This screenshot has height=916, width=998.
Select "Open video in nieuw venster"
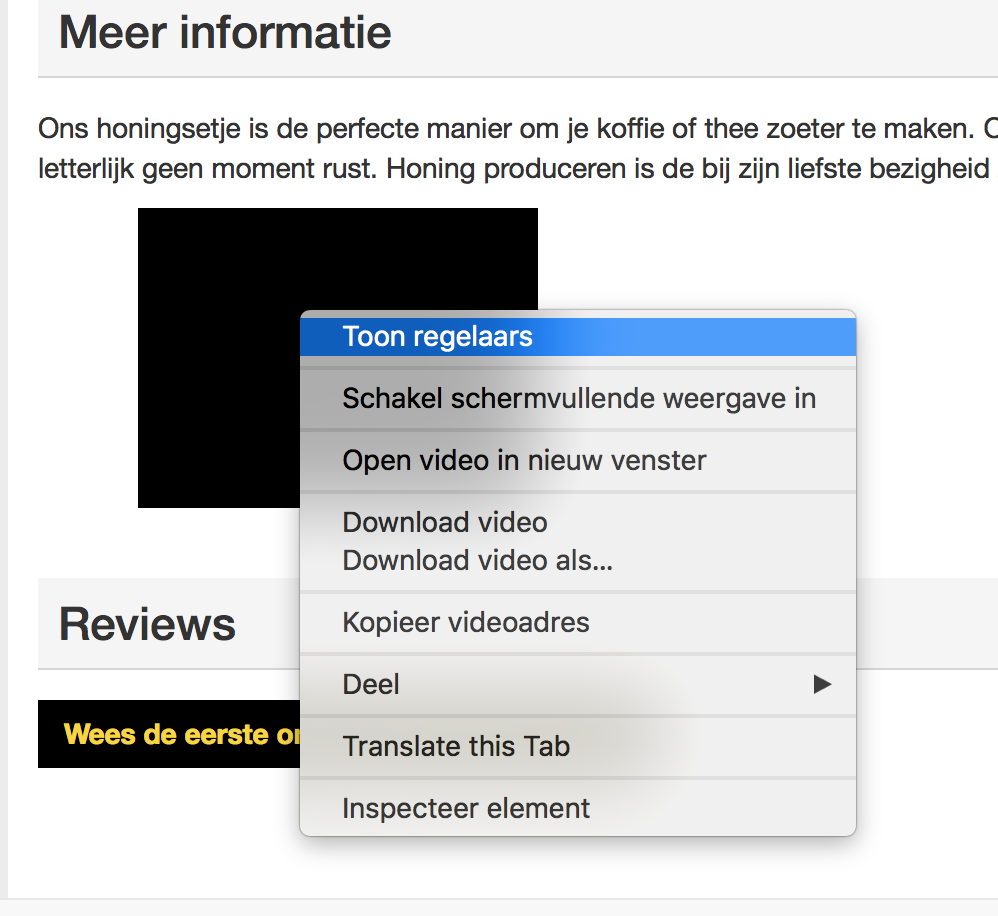click(525, 460)
